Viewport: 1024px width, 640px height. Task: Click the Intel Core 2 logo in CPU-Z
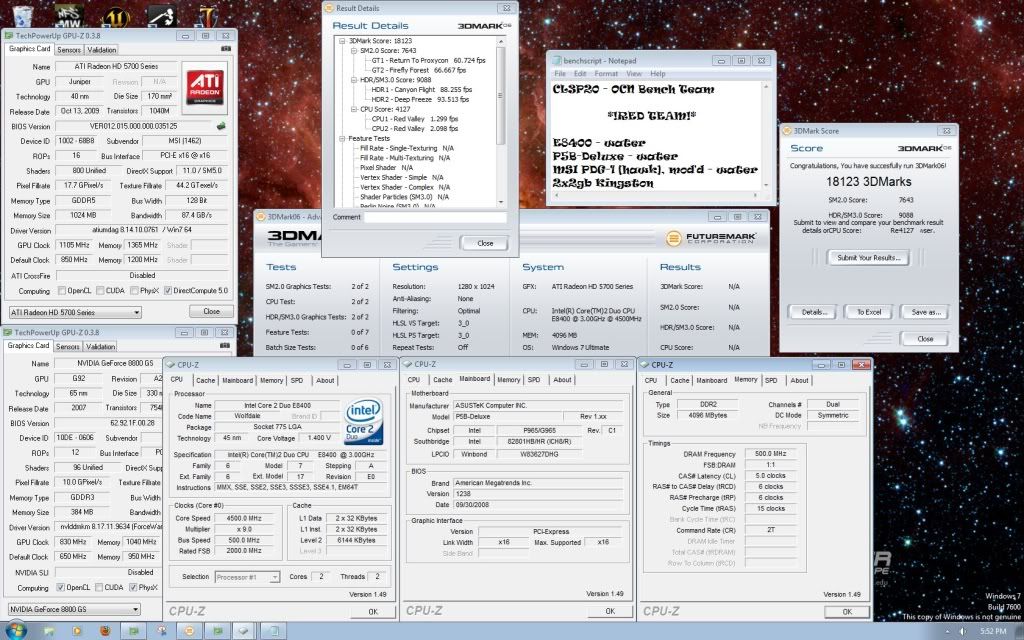(x=363, y=422)
